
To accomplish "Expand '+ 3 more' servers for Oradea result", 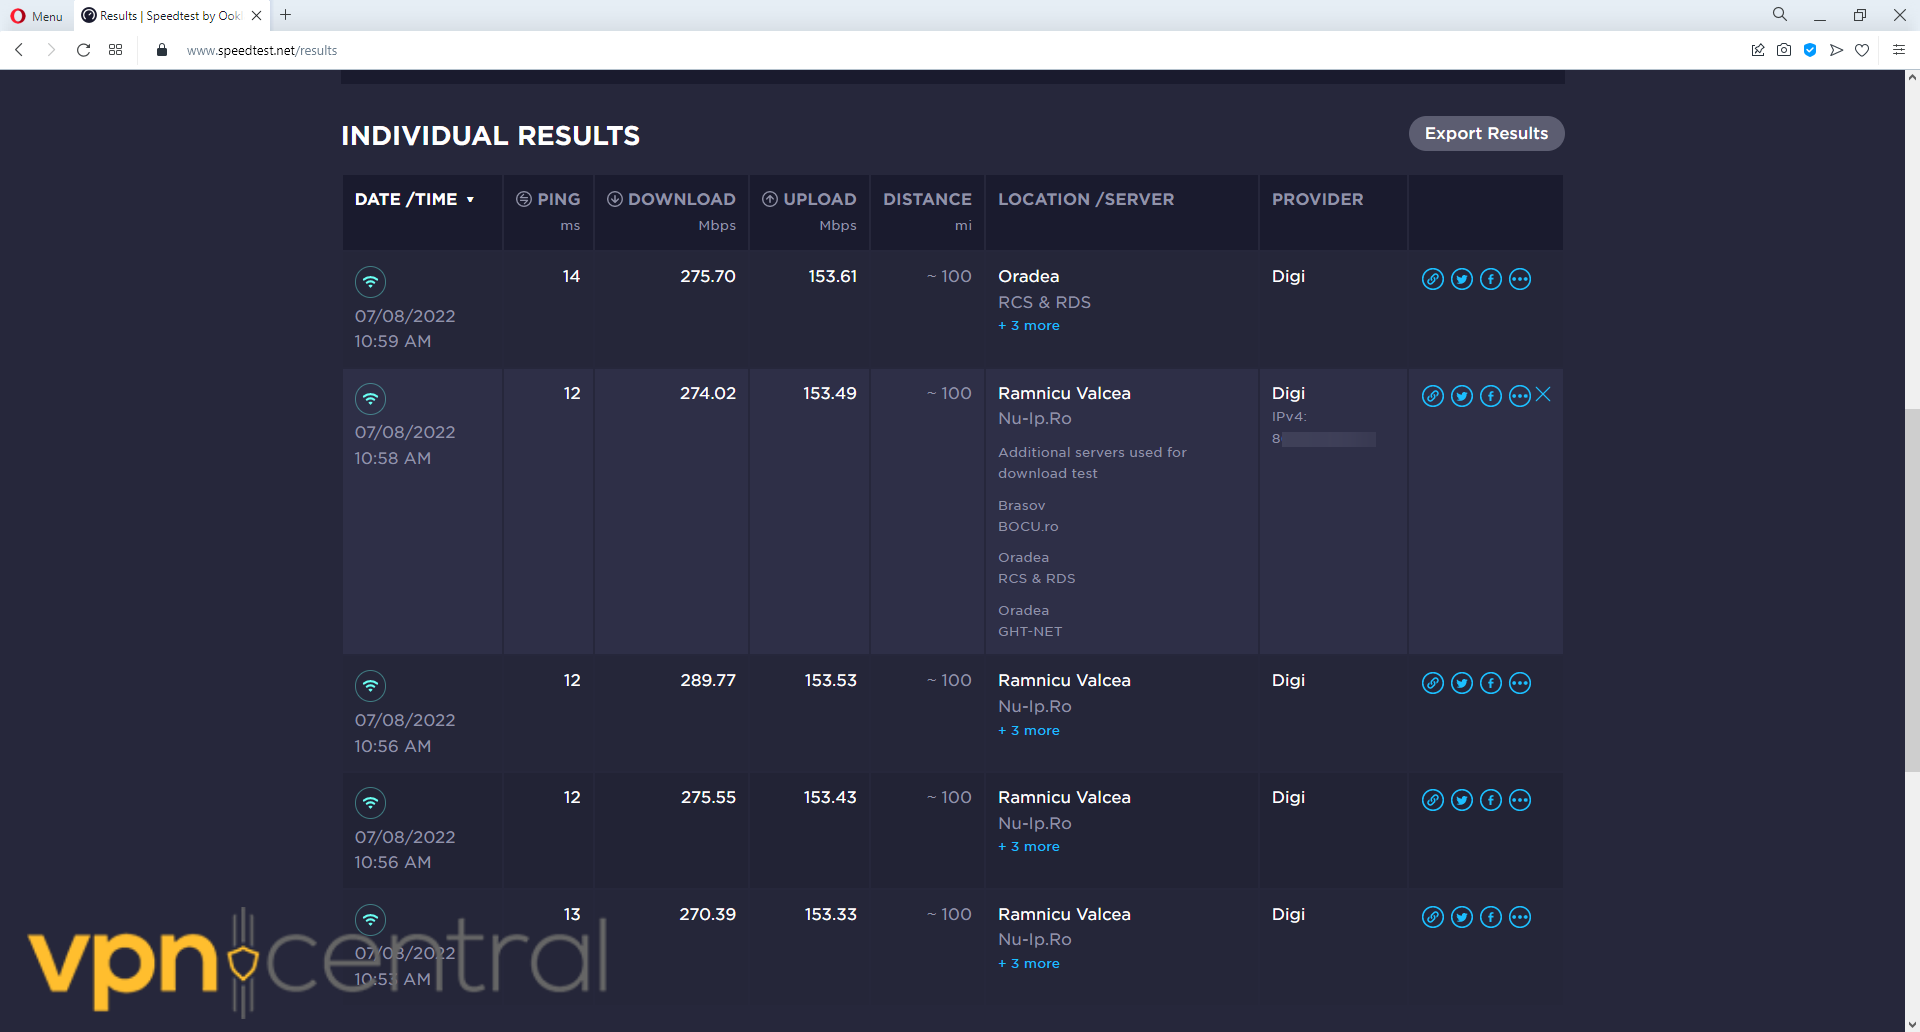I will [x=1028, y=326].
